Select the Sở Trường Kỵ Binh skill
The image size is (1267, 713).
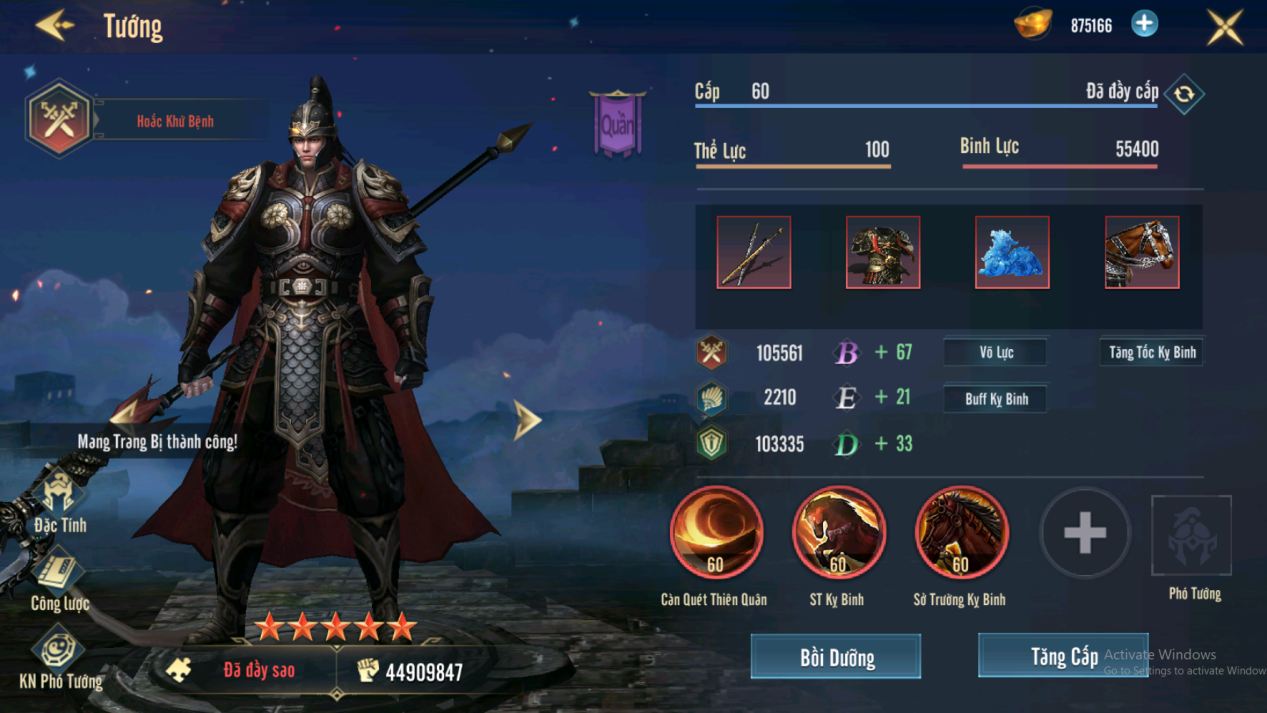[x=961, y=533]
